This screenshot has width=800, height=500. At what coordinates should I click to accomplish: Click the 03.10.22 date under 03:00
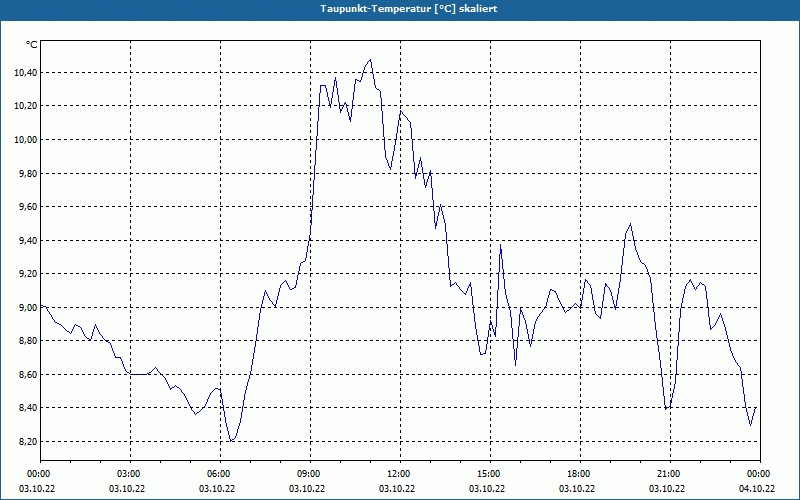pyautogui.click(x=127, y=489)
